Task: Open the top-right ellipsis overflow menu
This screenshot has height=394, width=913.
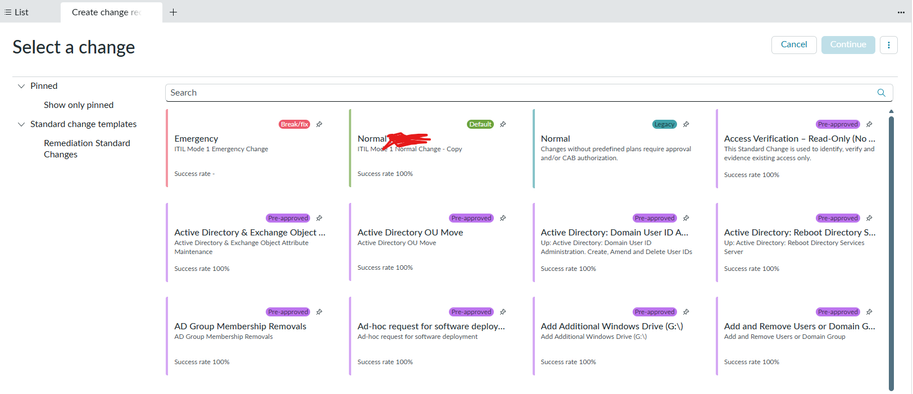Action: (901, 12)
